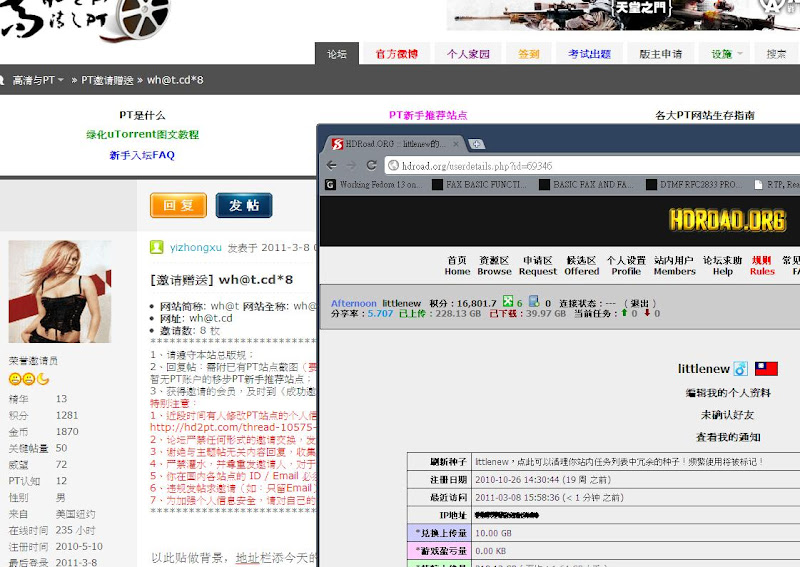The height and width of the screenshot is (567, 800).
Task: Click the blue 发帖 post button
Action: [x=244, y=205]
